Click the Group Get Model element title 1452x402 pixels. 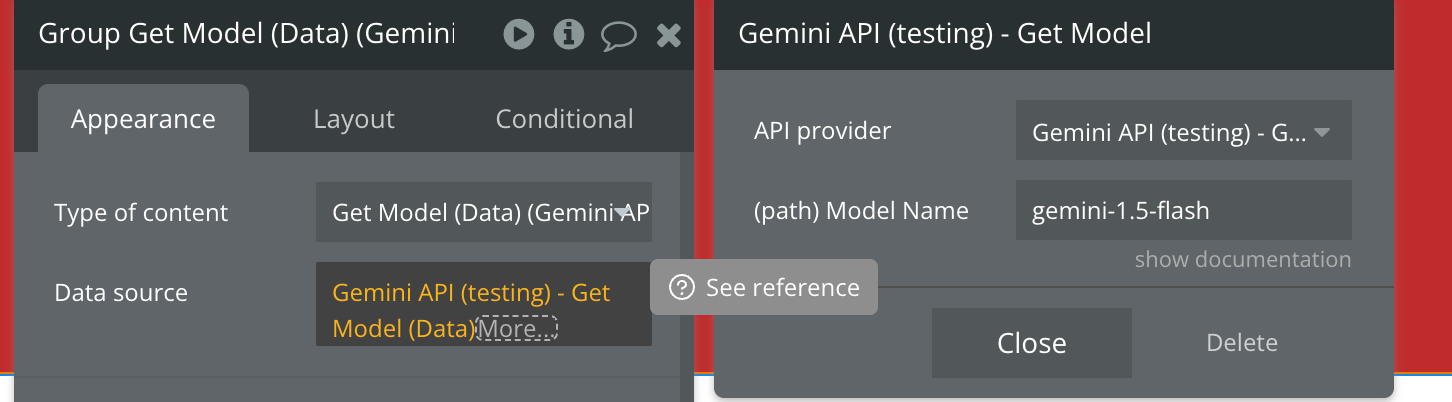point(245,34)
